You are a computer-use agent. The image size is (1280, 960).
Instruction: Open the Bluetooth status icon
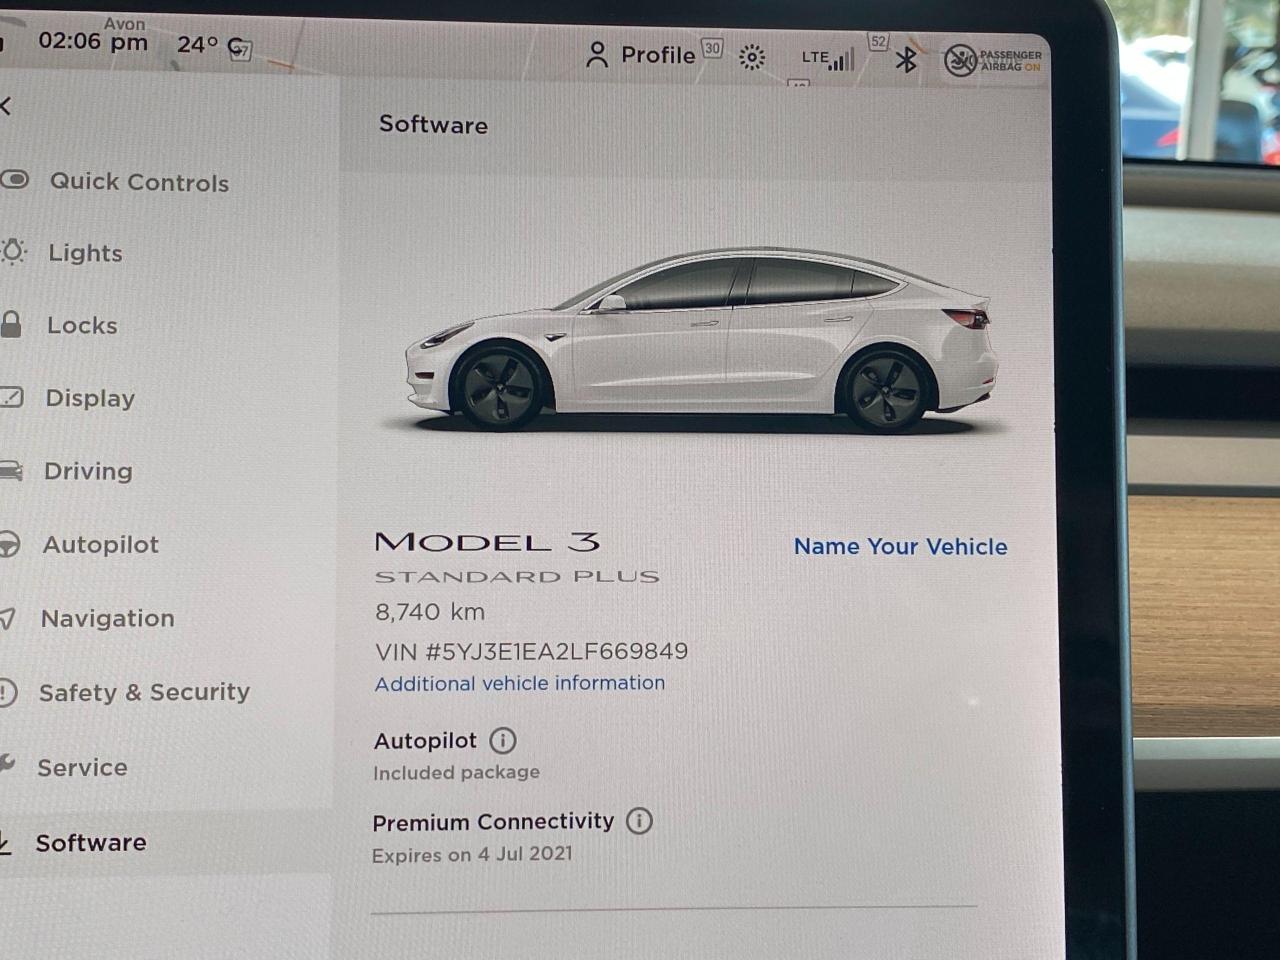906,59
